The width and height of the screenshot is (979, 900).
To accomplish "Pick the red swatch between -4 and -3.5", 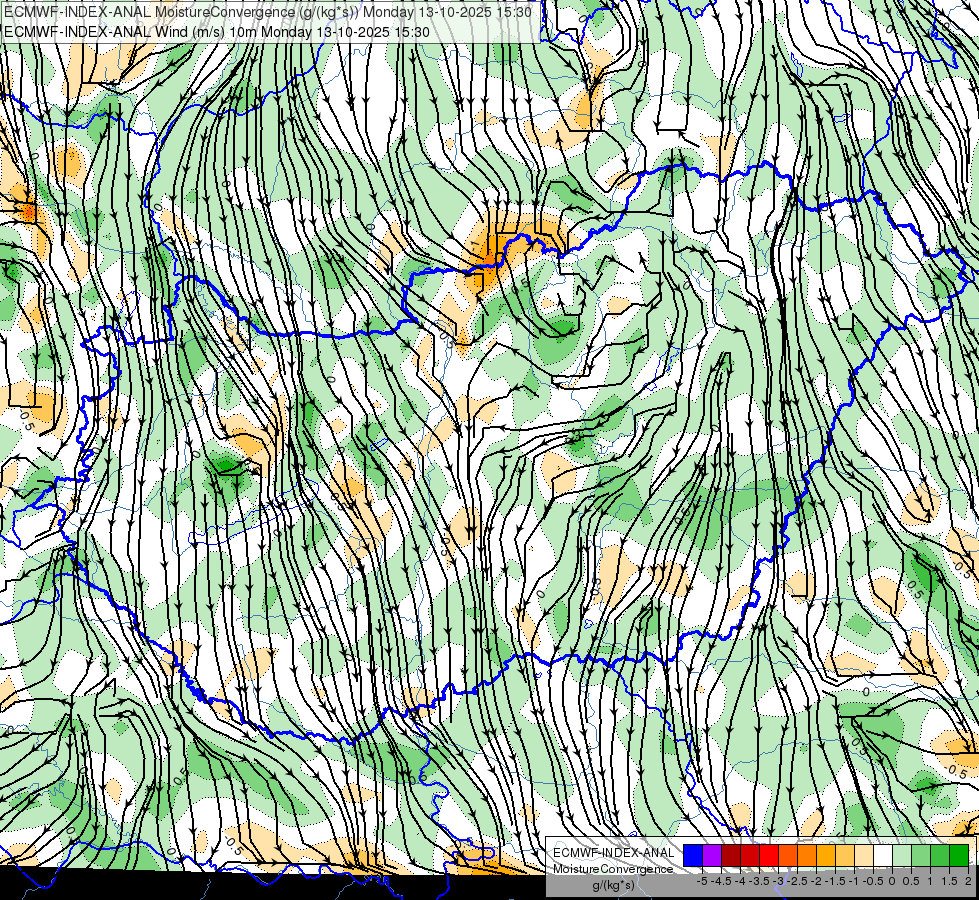I will (750, 855).
